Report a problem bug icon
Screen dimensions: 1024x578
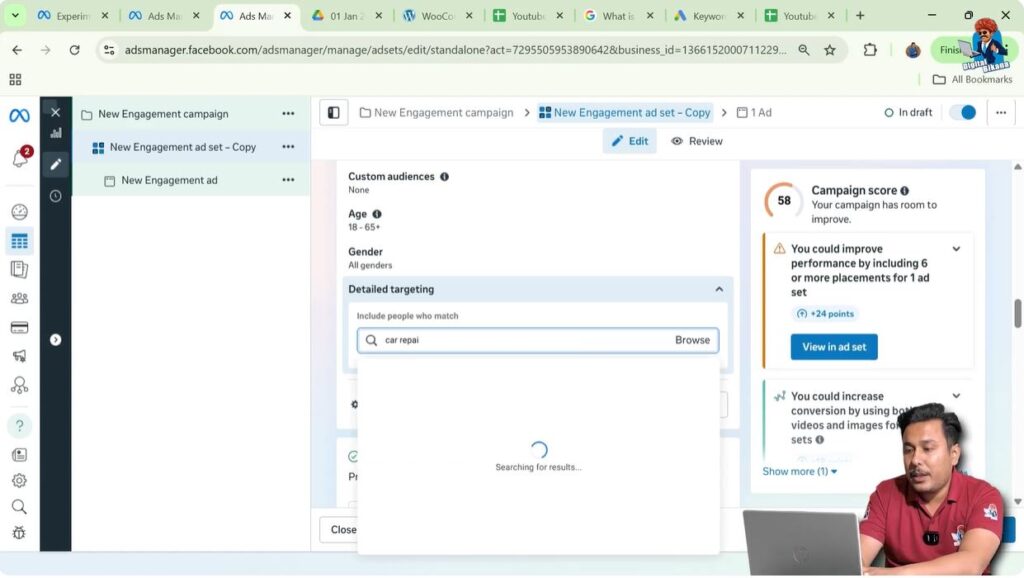20,533
